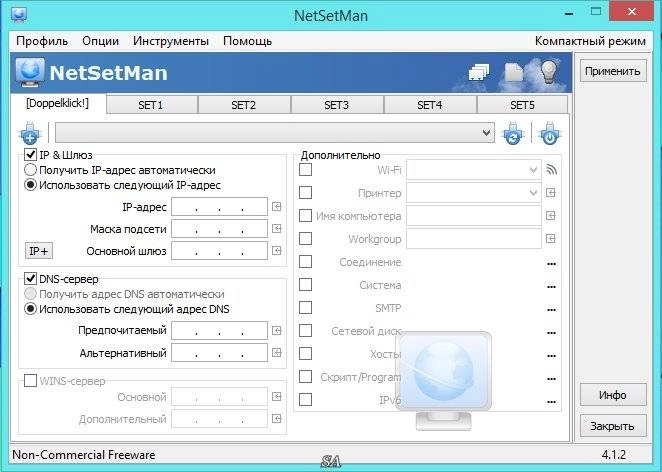Open the Принтер dropdown list

click(x=474, y=193)
